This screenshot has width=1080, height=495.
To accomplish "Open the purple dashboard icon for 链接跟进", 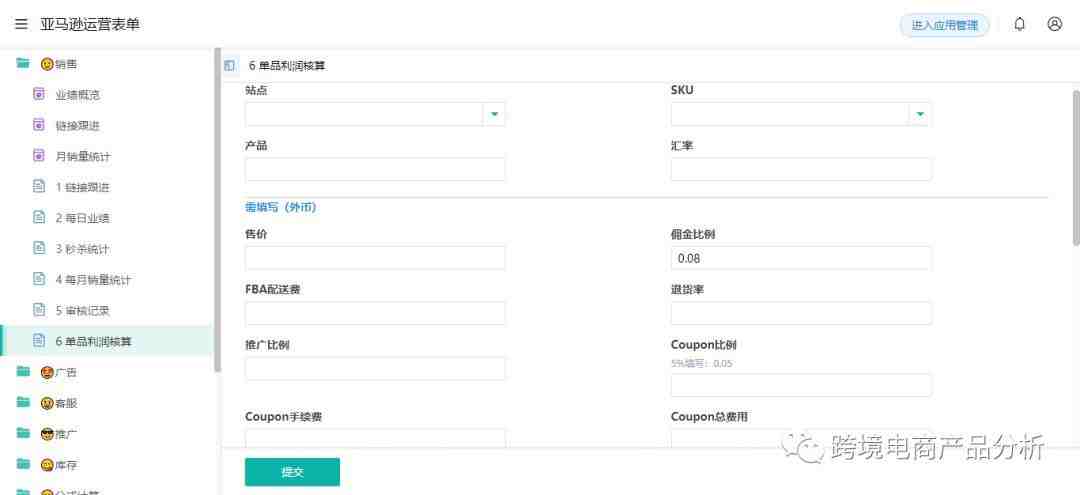I will [39, 125].
